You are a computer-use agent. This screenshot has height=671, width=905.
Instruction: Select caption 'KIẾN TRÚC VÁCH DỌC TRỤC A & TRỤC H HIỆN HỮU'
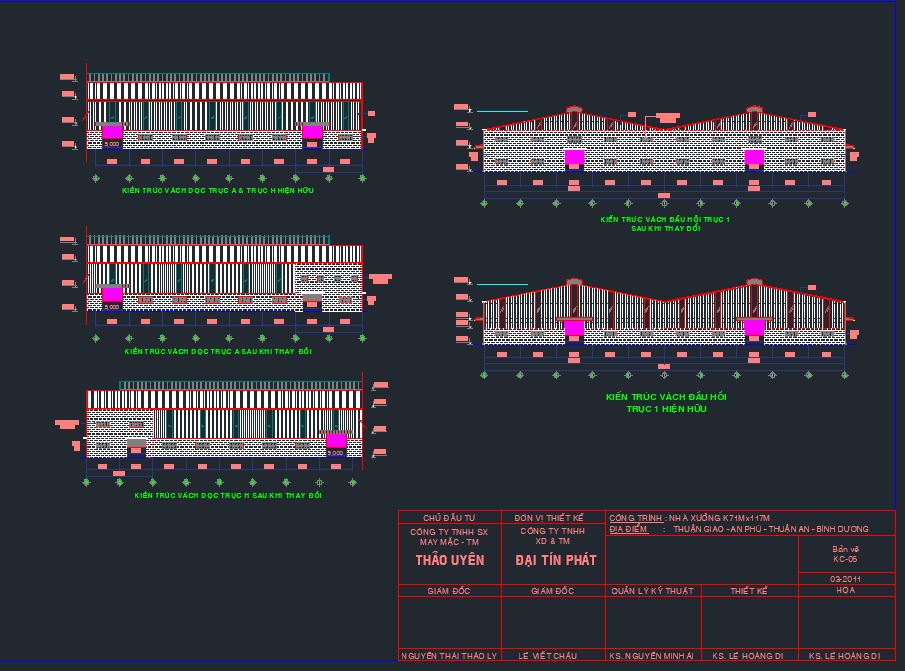[x=218, y=190]
